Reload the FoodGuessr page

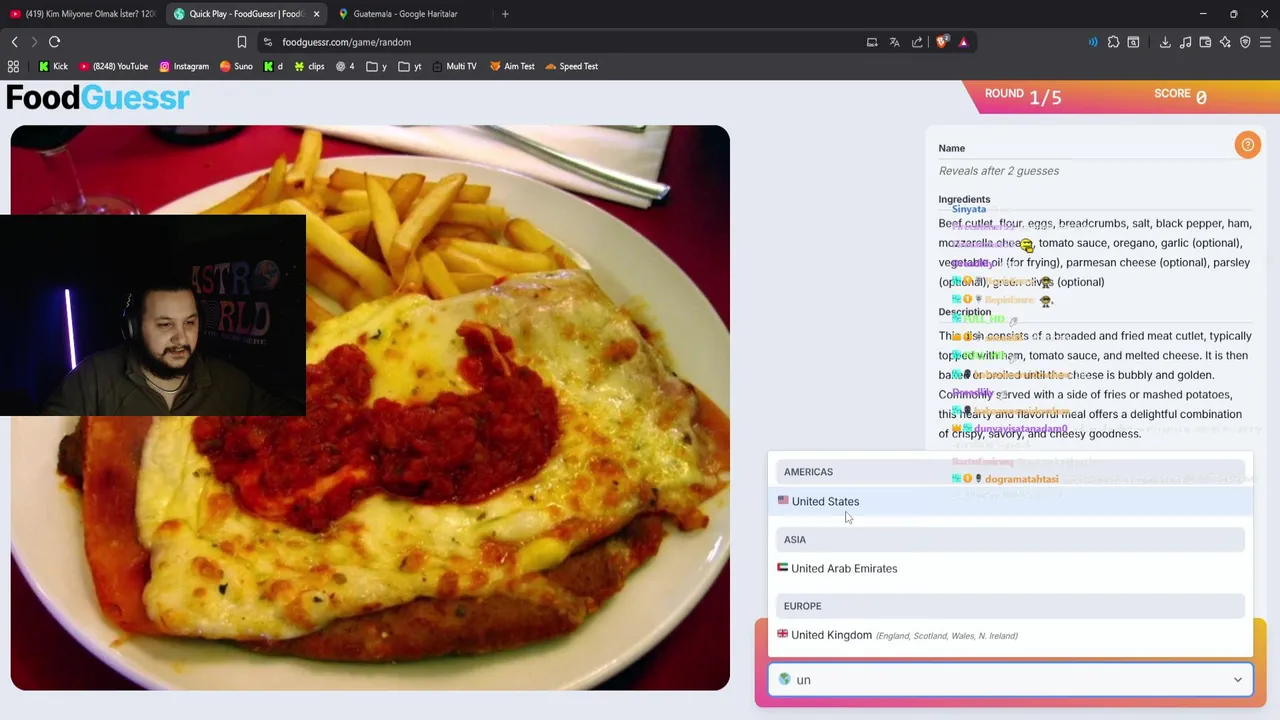(x=54, y=42)
